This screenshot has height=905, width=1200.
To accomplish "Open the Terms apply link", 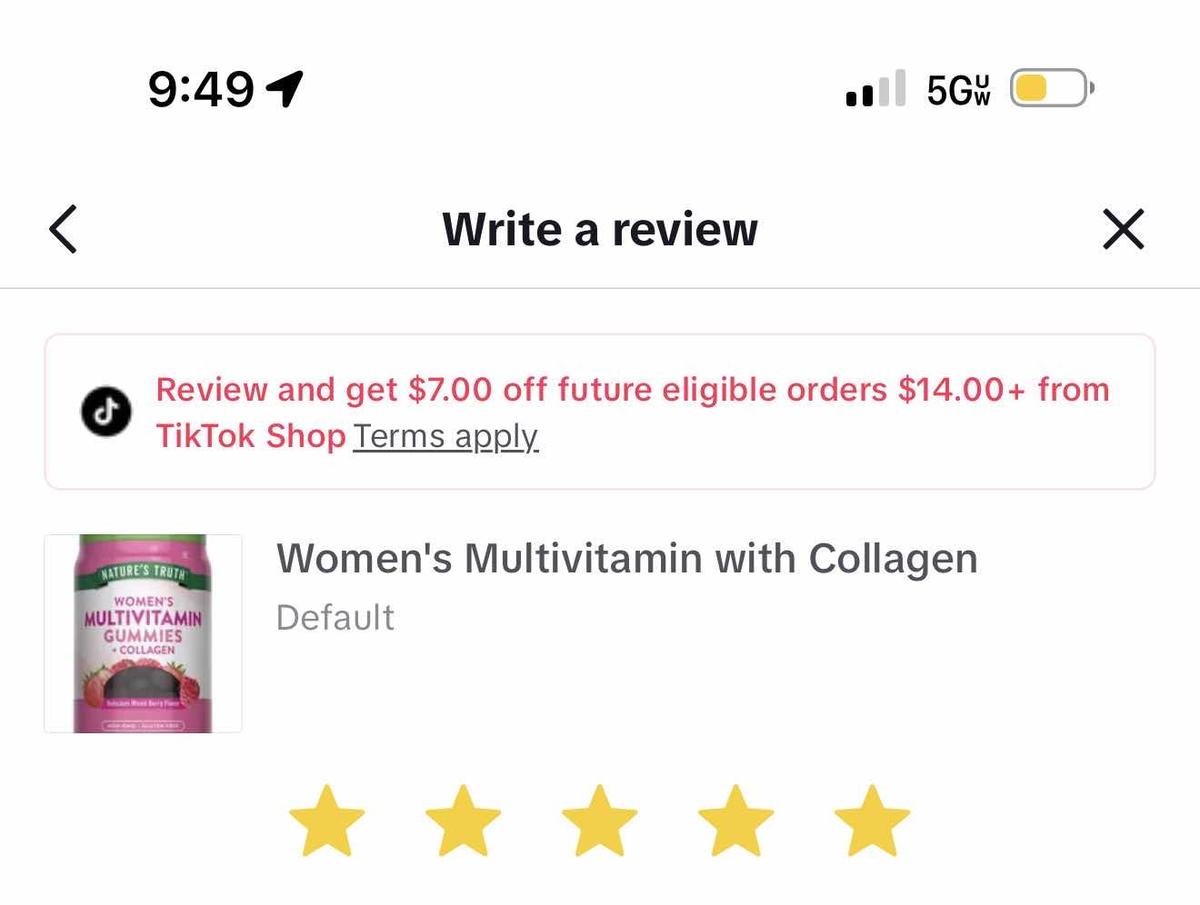I will point(446,437).
